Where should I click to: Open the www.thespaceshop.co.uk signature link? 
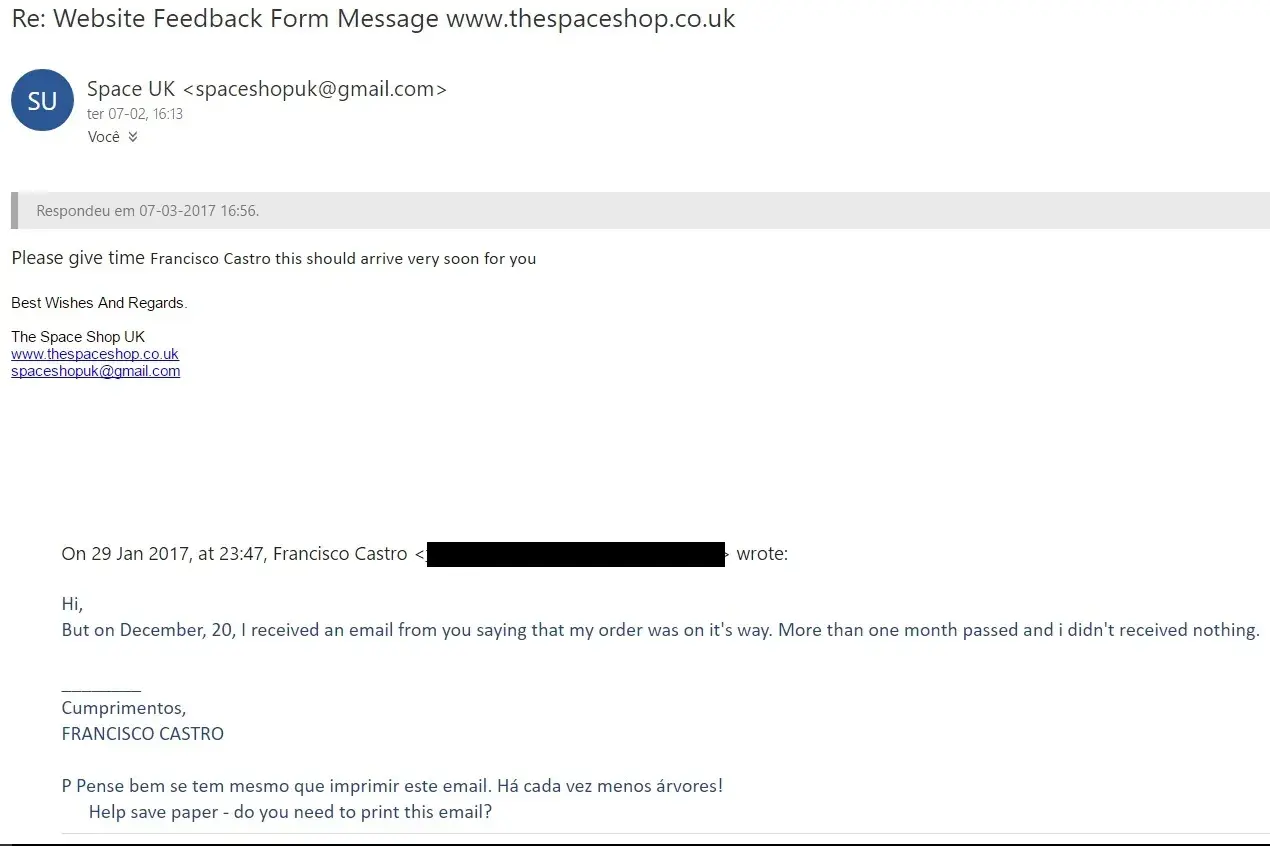coord(95,354)
